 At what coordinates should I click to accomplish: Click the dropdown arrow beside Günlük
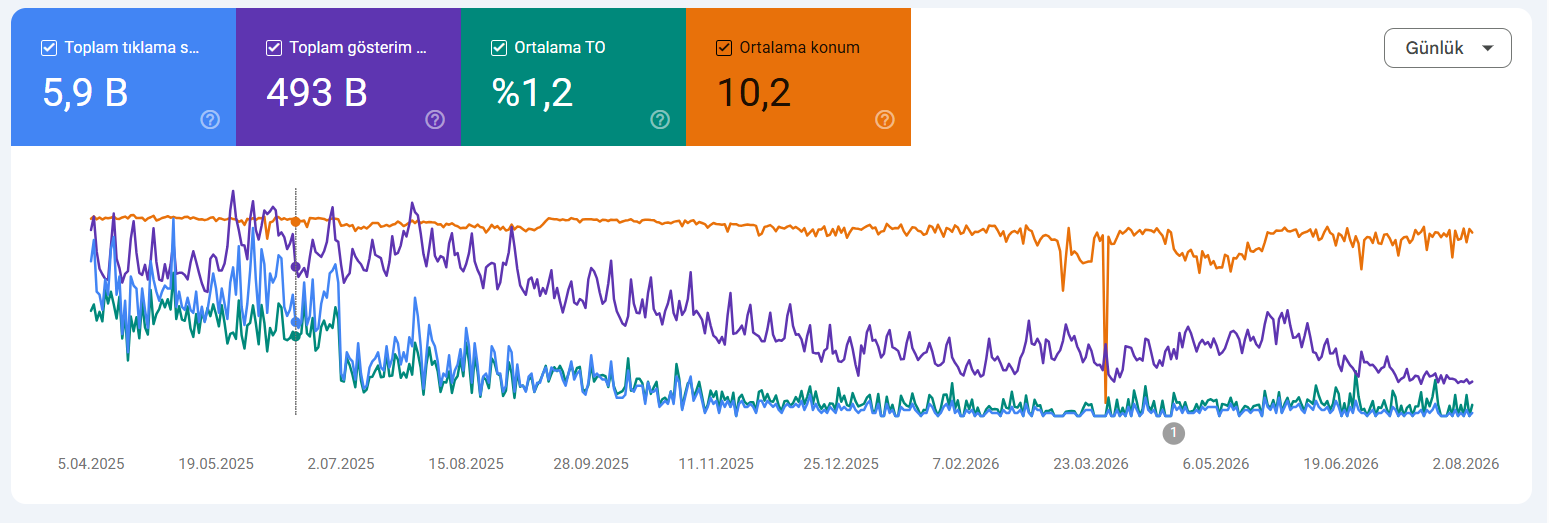pos(1488,48)
